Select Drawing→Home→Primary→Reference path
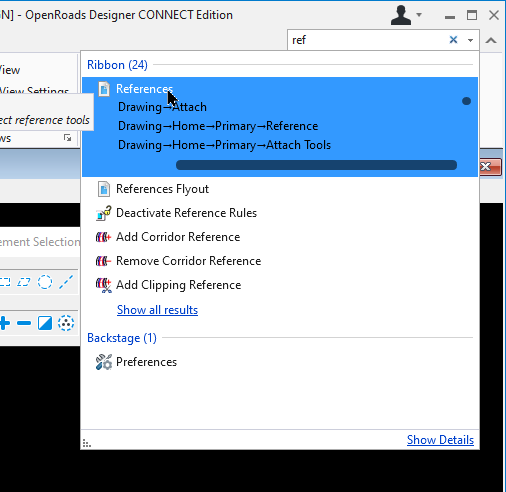The height and width of the screenshot is (492, 506). 218,126
